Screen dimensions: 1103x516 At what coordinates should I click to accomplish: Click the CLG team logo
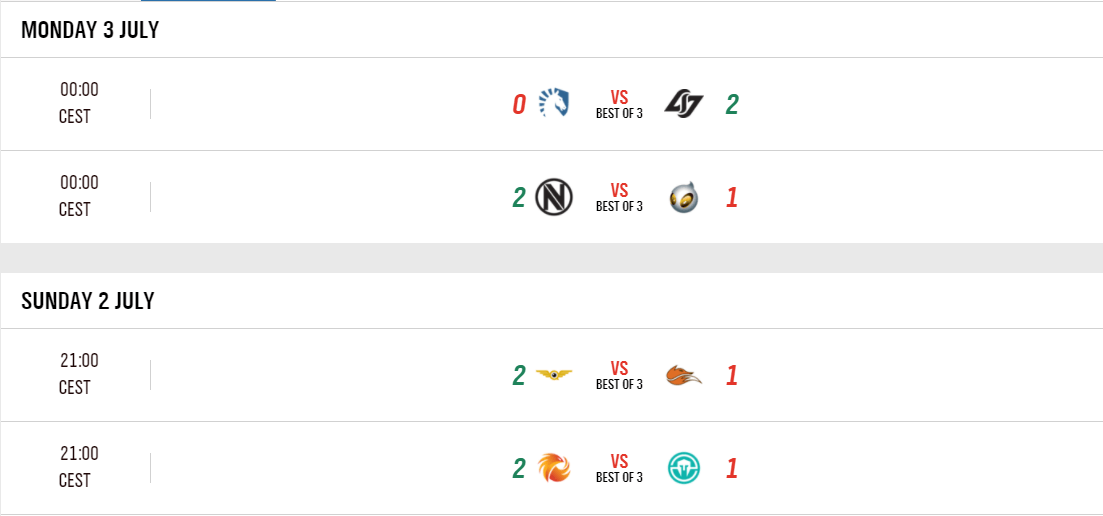(x=684, y=104)
